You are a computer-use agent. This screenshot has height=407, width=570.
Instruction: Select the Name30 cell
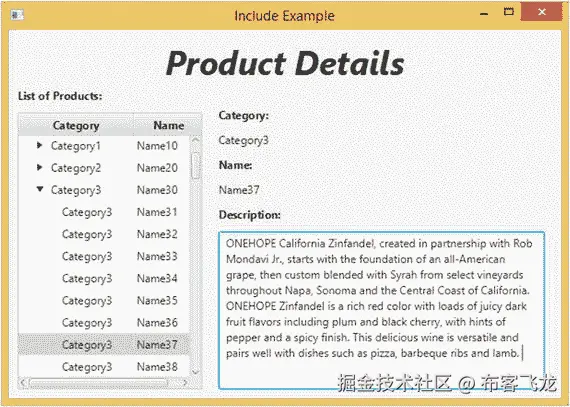[x=157, y=190]
